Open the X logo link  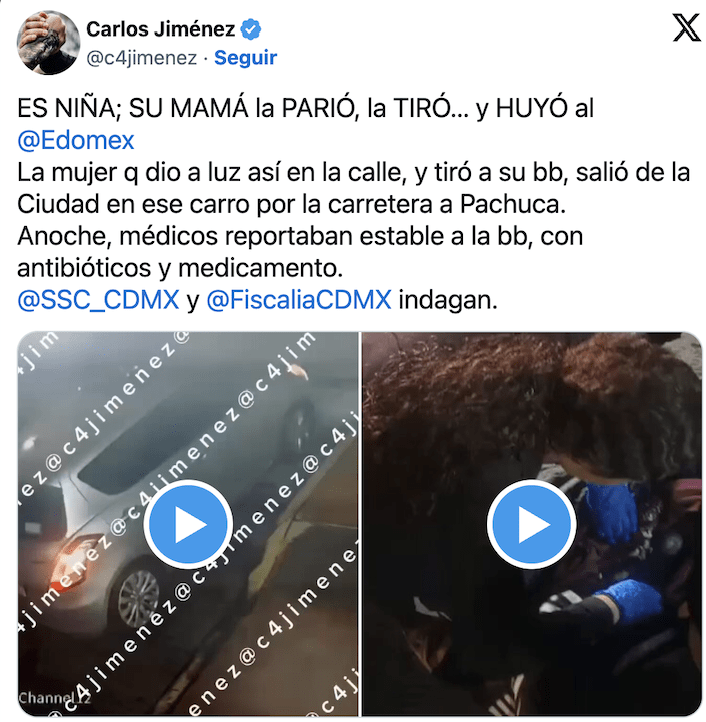pos(686,28)
